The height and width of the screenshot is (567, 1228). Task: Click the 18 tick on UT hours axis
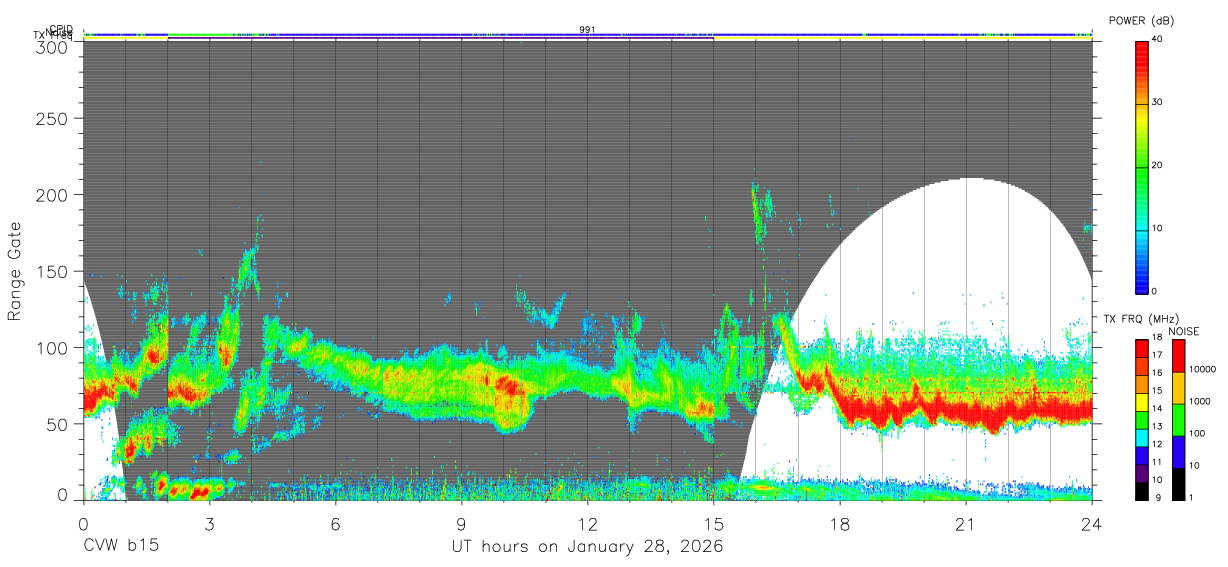click(x=839, y=524)
